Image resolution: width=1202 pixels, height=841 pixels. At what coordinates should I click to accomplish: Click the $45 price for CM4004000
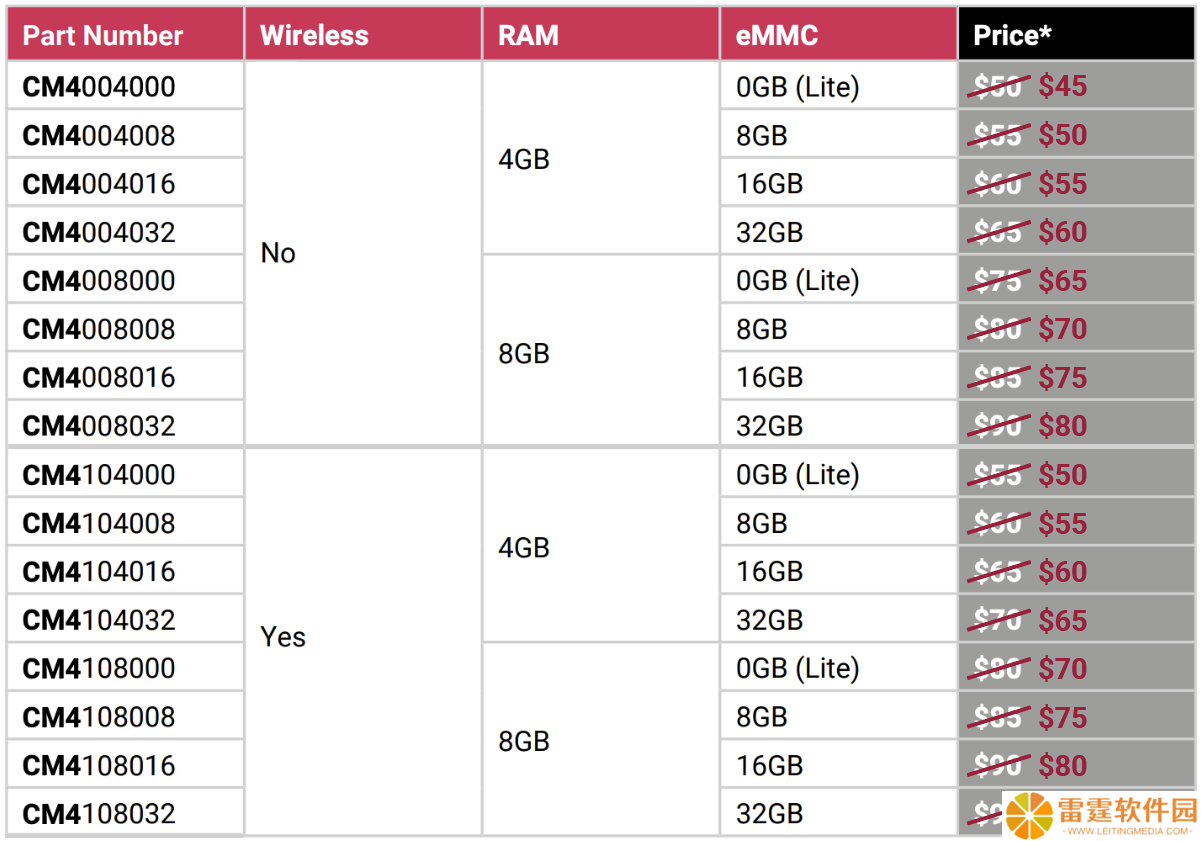(x=1063, y=86)
